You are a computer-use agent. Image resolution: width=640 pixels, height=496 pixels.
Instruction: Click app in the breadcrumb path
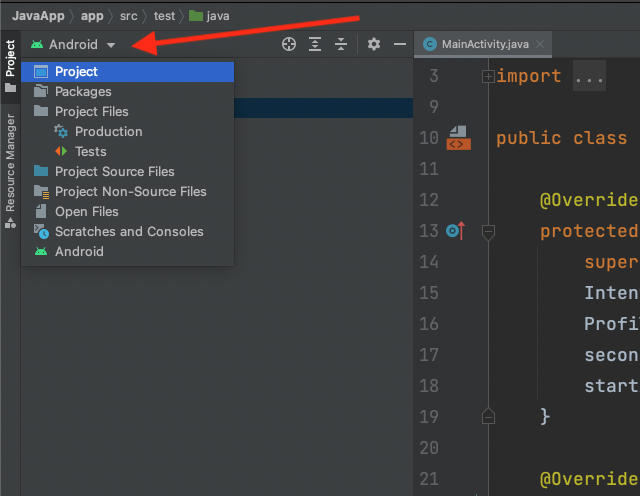[x=92, y=16]
